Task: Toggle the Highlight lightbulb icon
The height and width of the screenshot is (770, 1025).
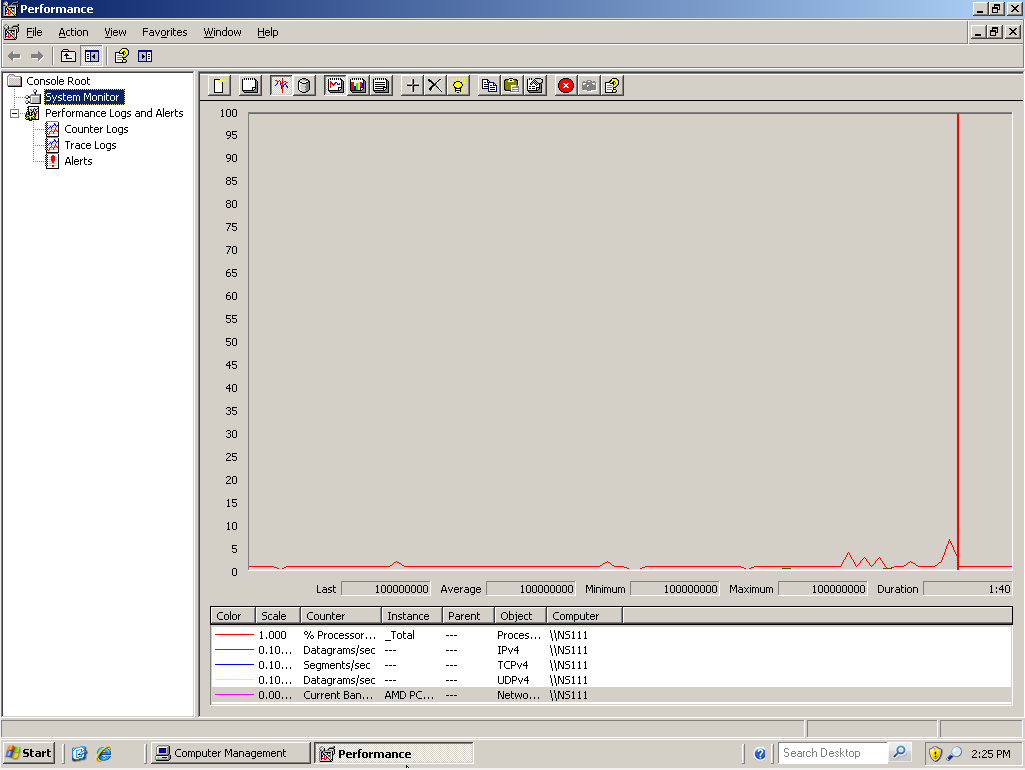Action: point(458,86)
